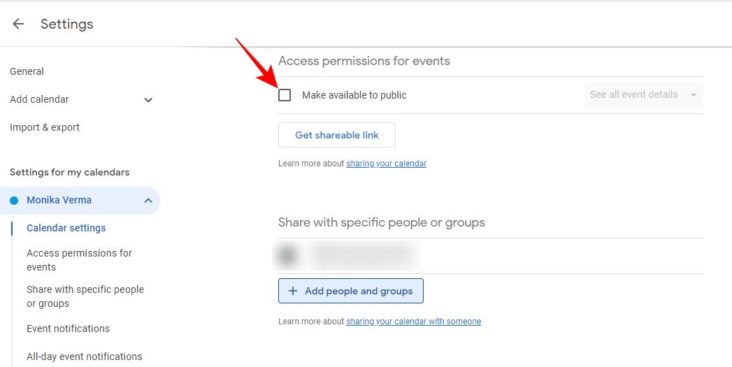The height and width of the screenshot is (367, 732).
Task: Select Calendar settings in sidebar
Action: (66, 228)
